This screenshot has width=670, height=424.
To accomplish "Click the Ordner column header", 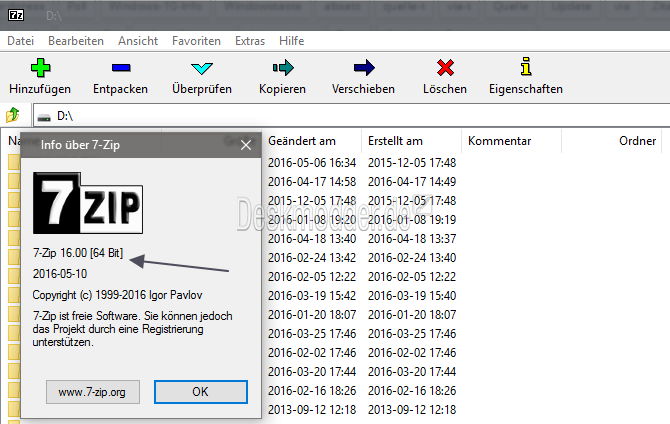I will point(637,141).
